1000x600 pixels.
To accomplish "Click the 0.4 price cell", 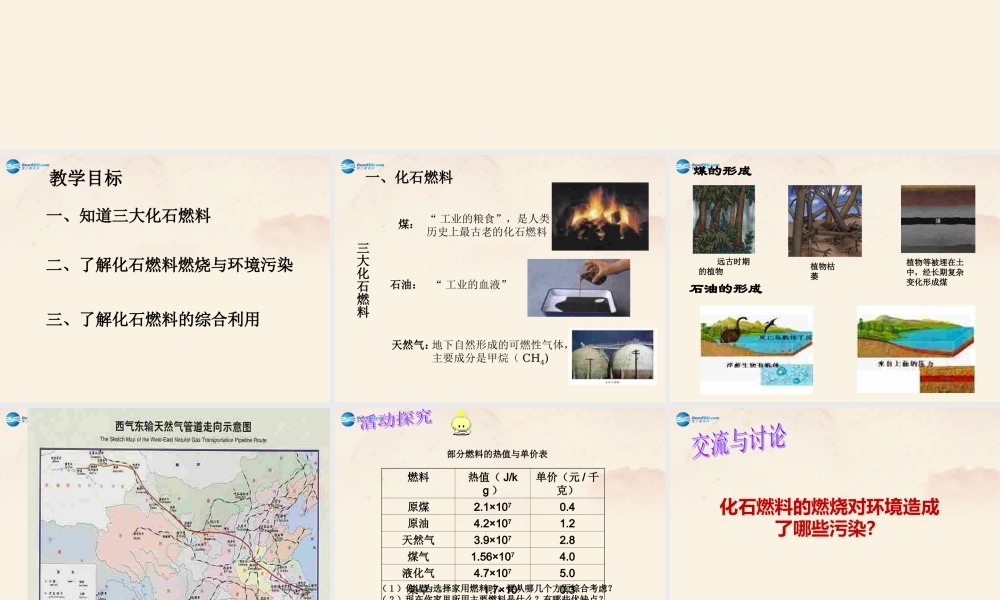I will tap(567, 507).
